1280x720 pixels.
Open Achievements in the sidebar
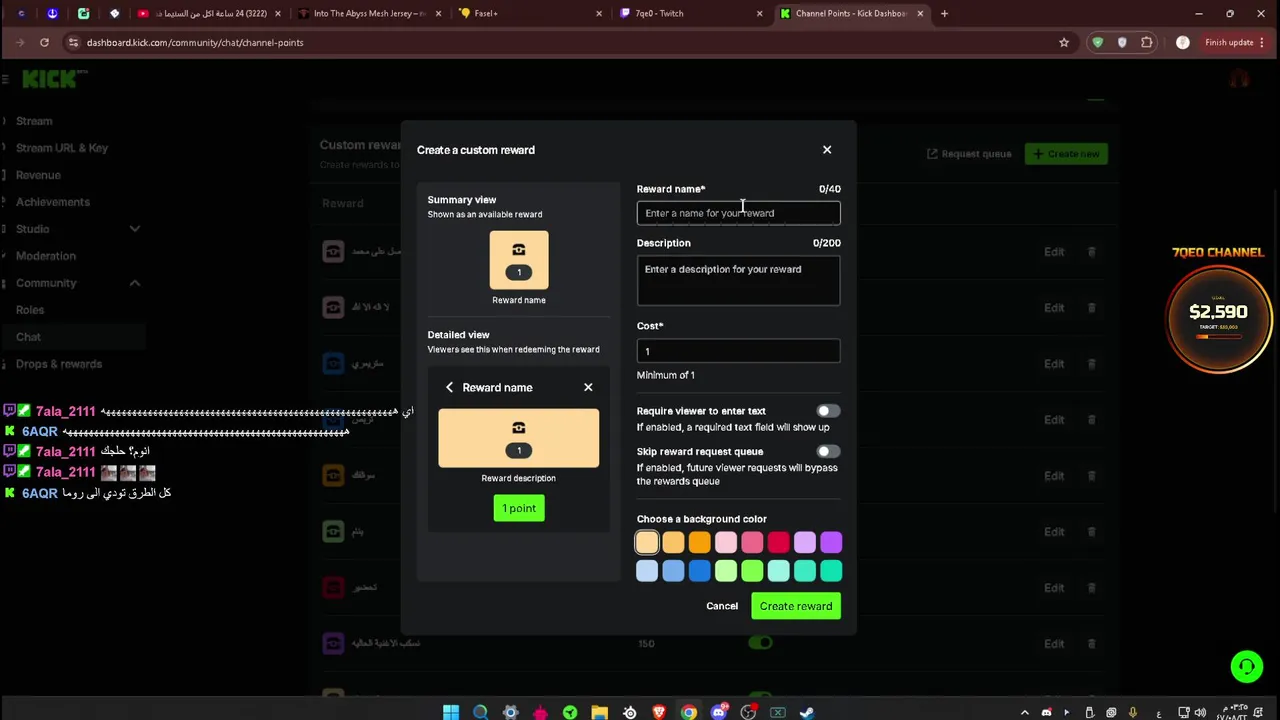pos(53,202)
